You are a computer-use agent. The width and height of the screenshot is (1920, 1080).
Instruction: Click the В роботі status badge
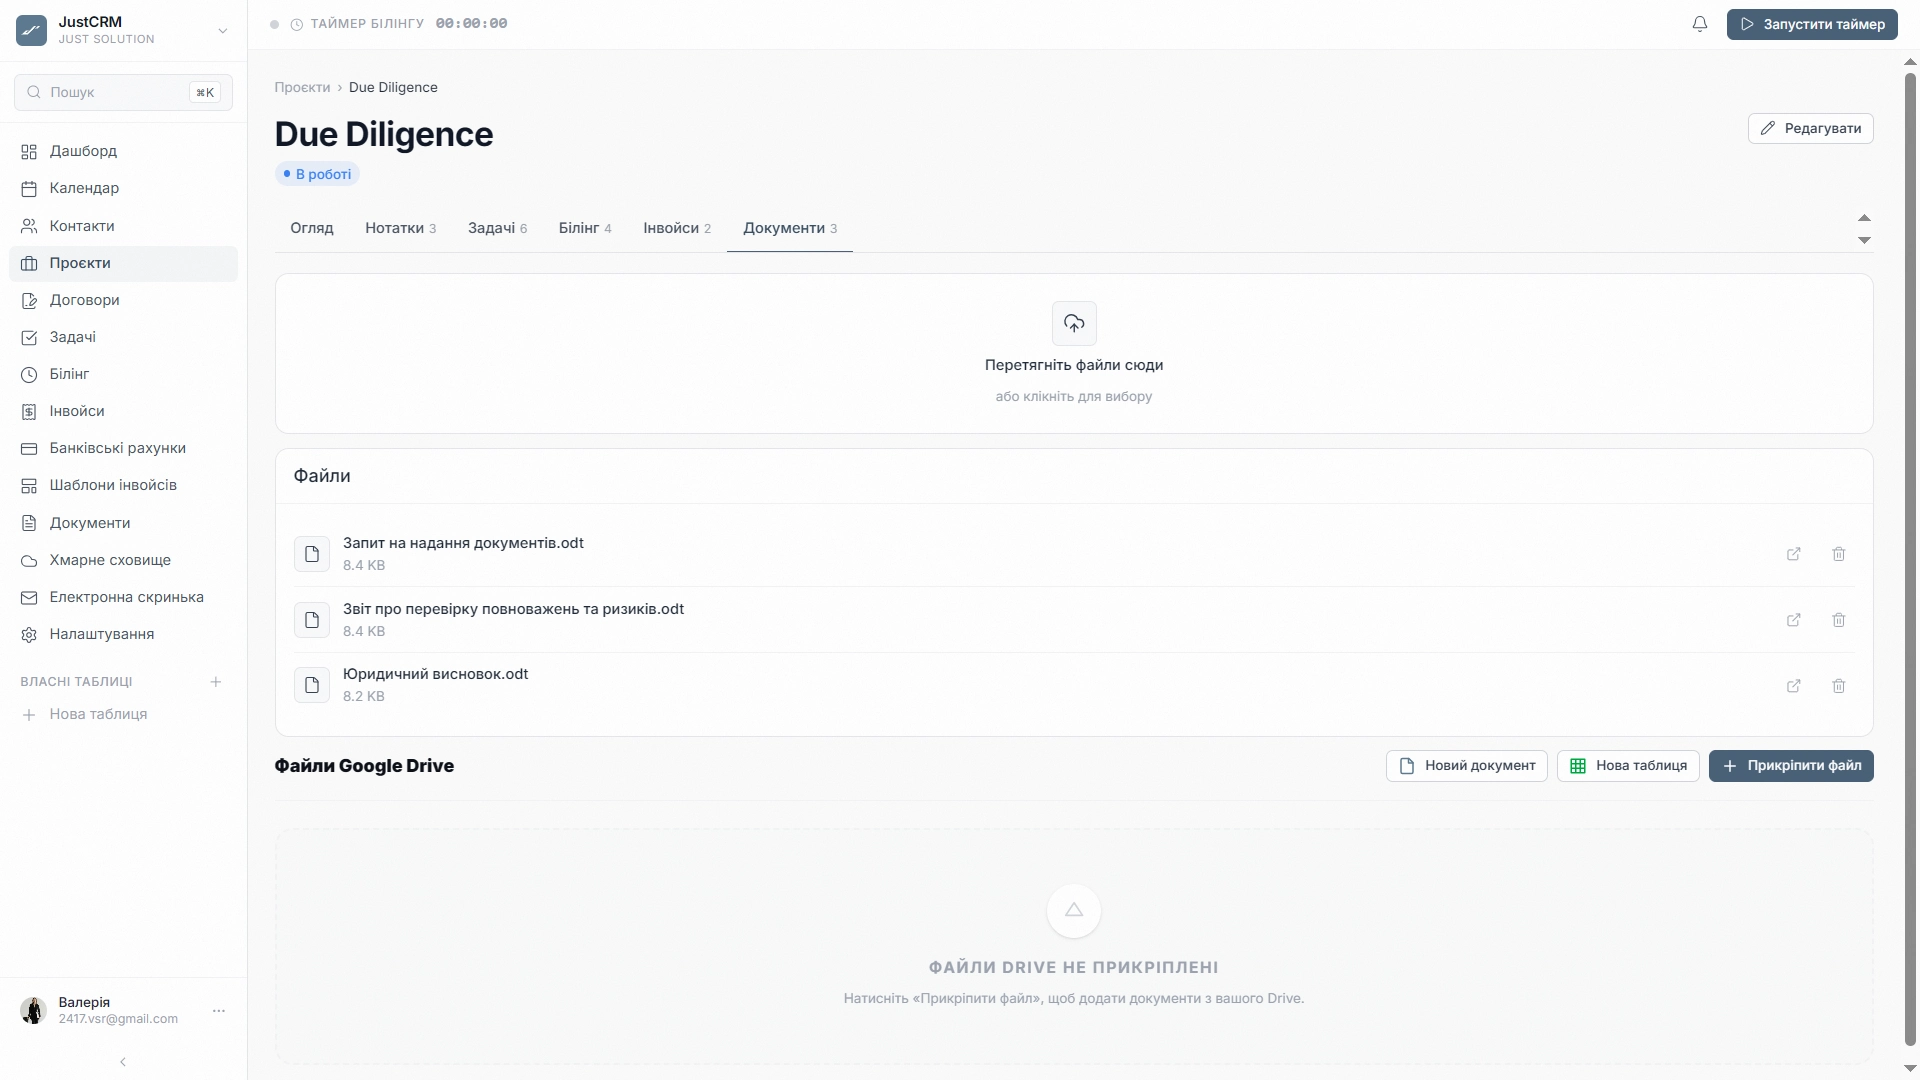[x=317, y=174]
